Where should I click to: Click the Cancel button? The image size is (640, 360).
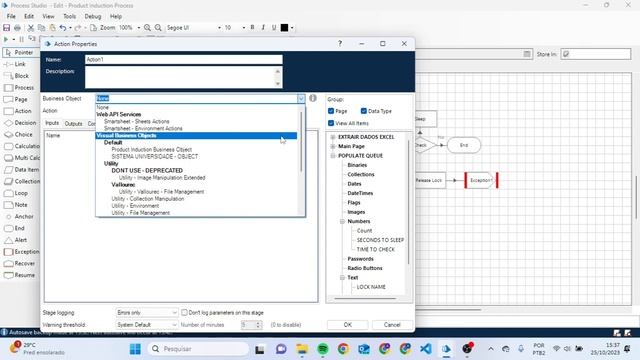[392, 324]
